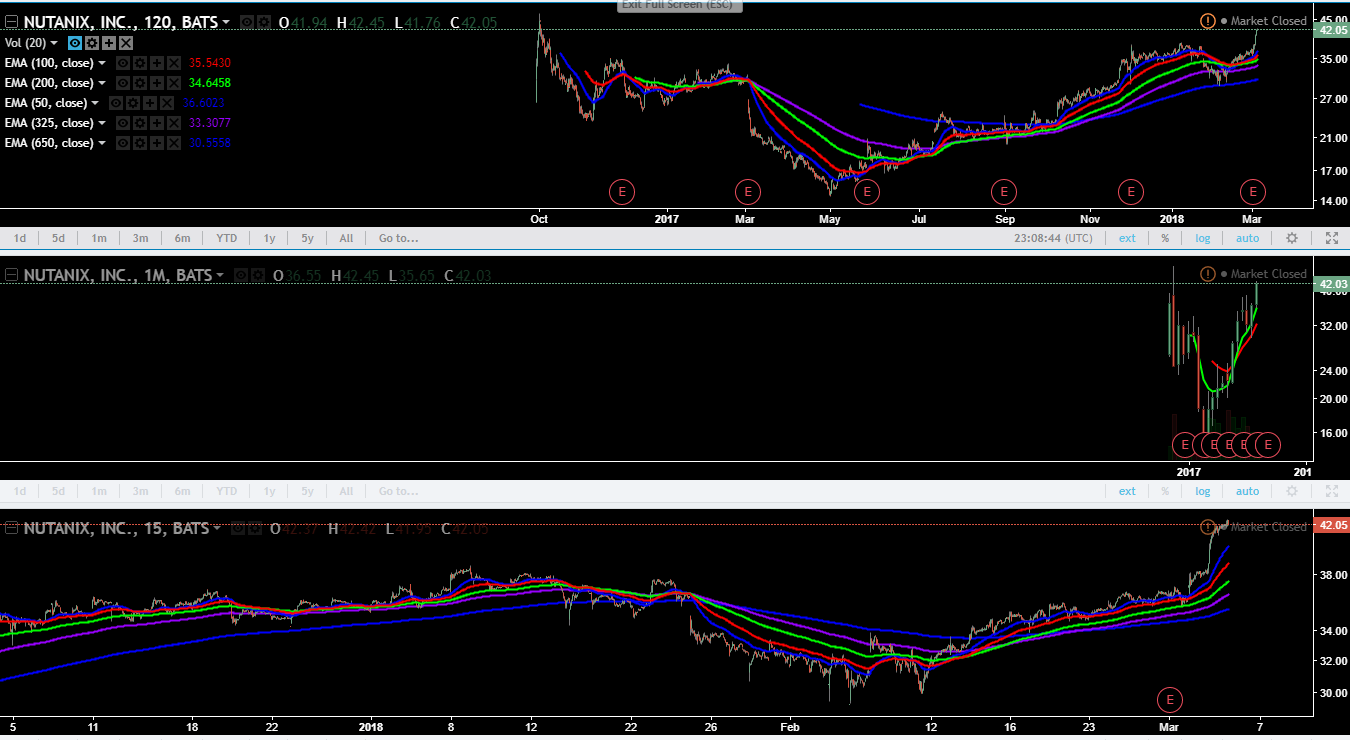The height and width of the screenshot is (740, 1350).
Task: Open settings gear for Vol (20) indicator
Action: [92, 43]
